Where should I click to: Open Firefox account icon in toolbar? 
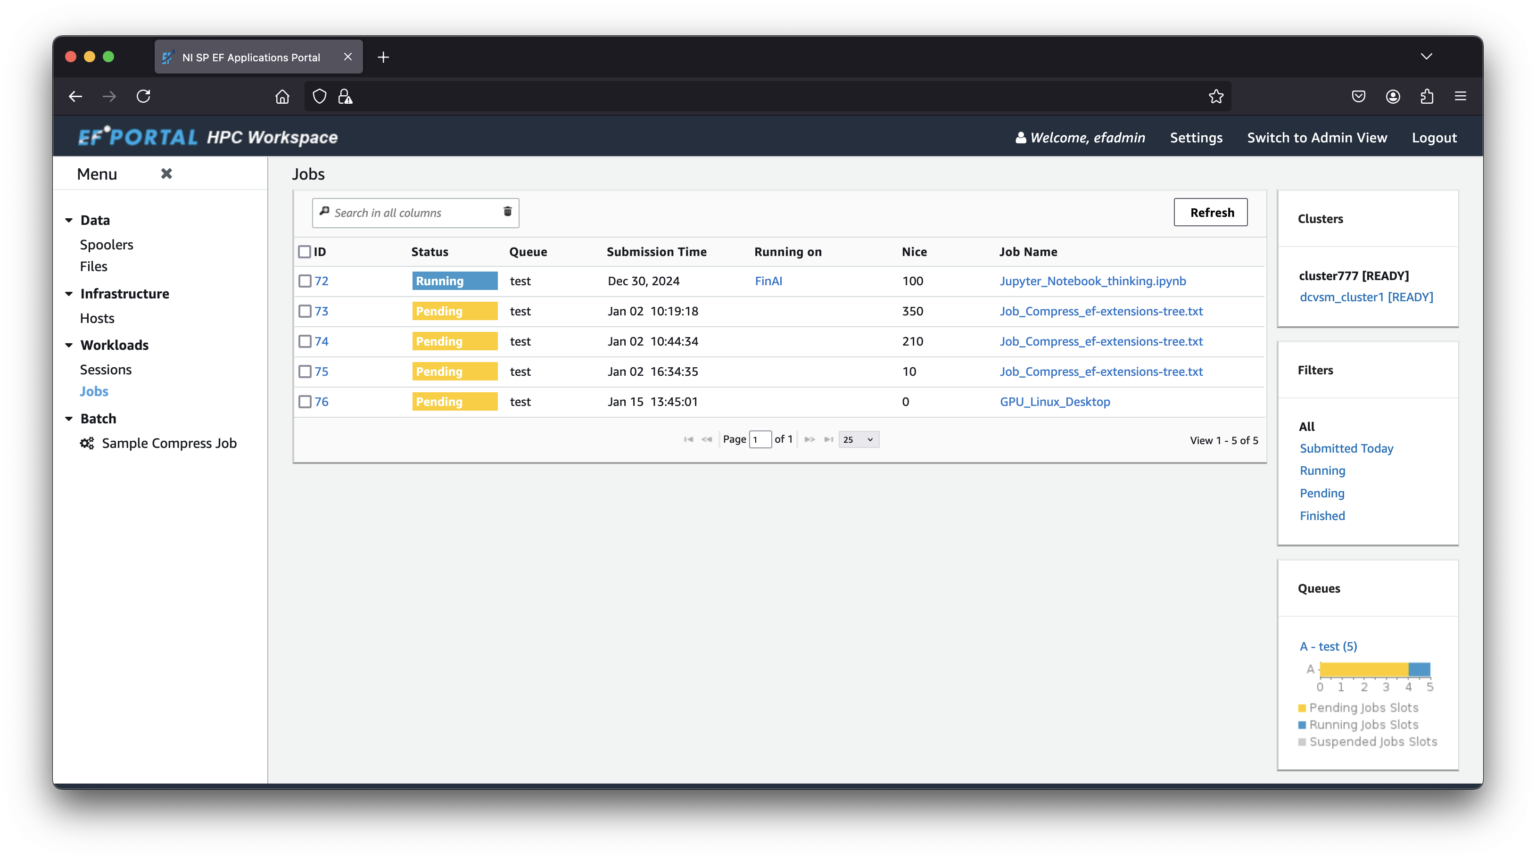click(x=1393, y=96)
